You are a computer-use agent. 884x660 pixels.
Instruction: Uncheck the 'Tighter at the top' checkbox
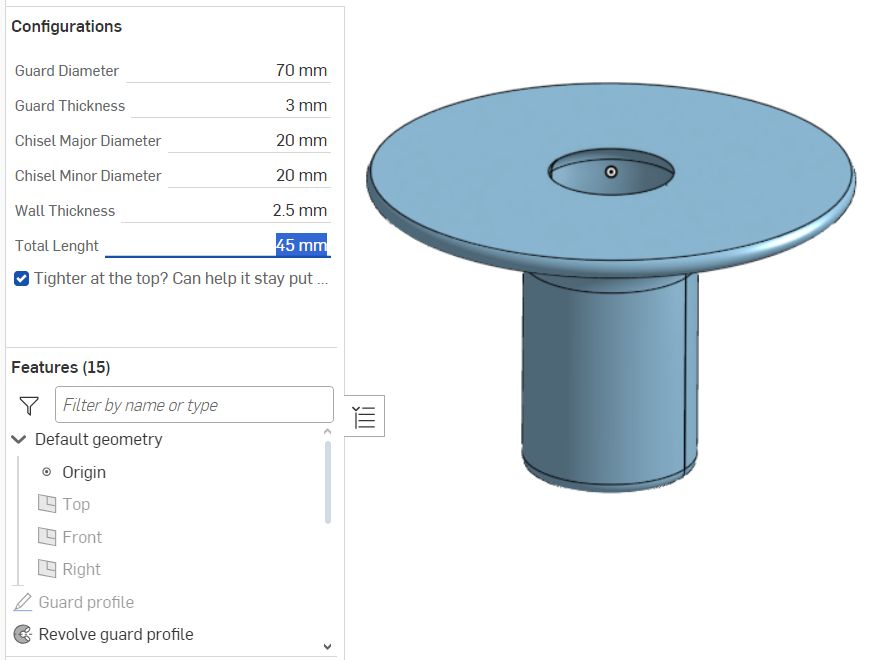[x=21, y=278]
